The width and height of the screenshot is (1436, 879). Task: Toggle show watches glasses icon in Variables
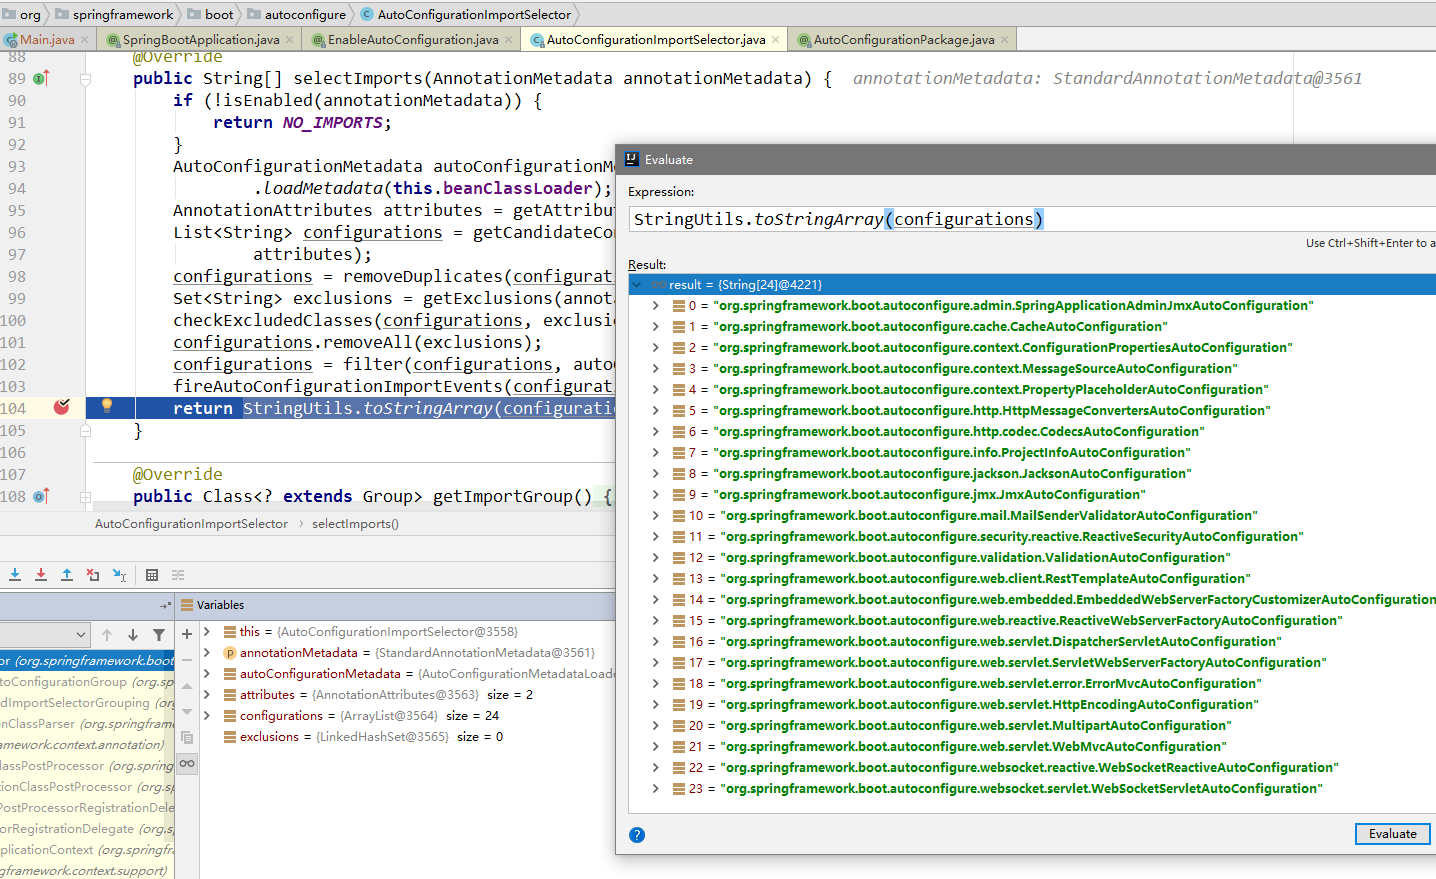click(187, 764)
